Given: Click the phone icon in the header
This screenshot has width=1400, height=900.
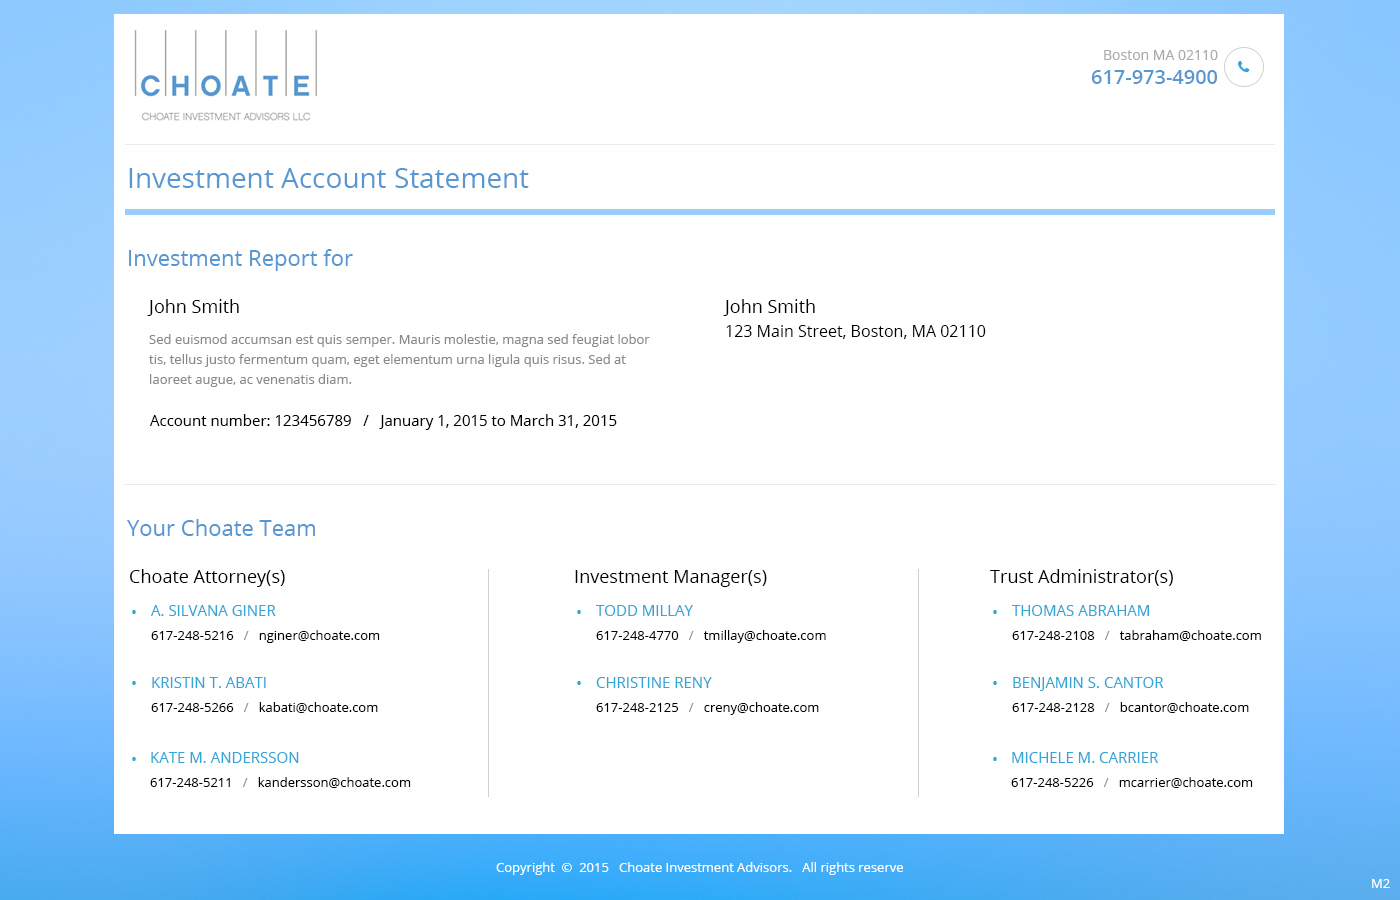Looking at the screenshot, I should point(1243,67).
